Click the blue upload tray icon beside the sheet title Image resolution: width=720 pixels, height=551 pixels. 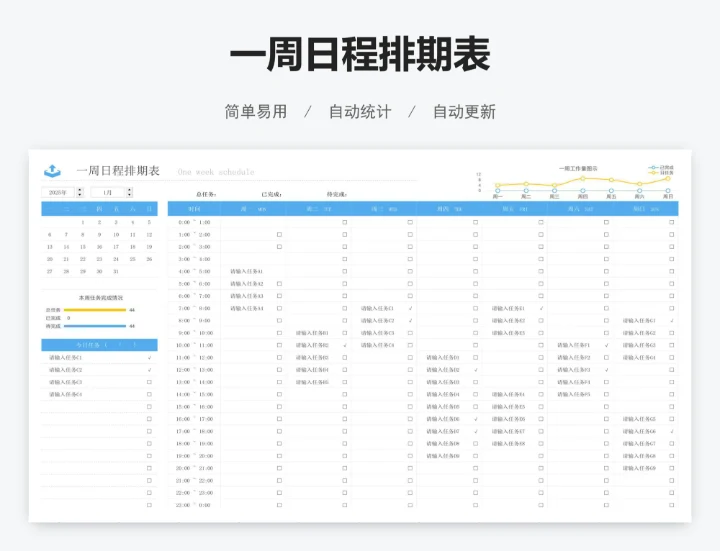click(52, 171)
